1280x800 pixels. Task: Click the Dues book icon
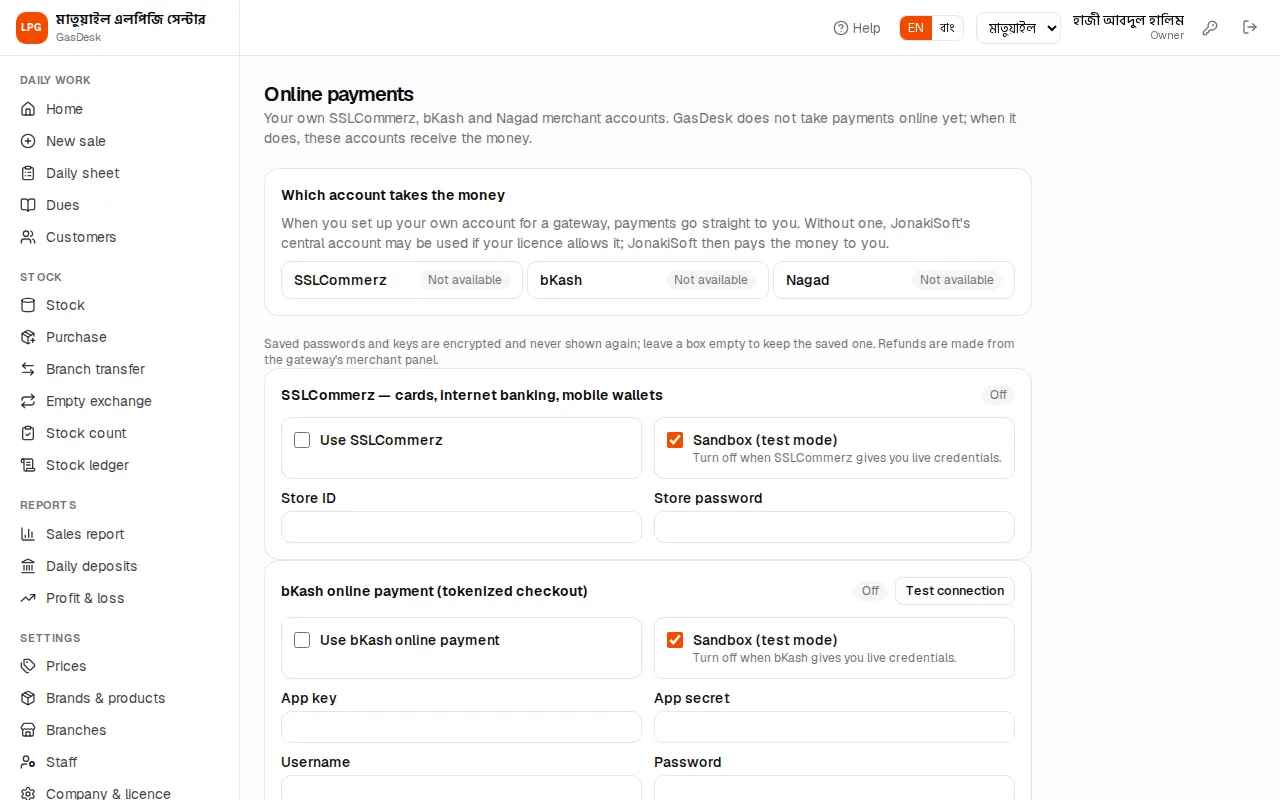pyautogui.click(x=28, y=205)
